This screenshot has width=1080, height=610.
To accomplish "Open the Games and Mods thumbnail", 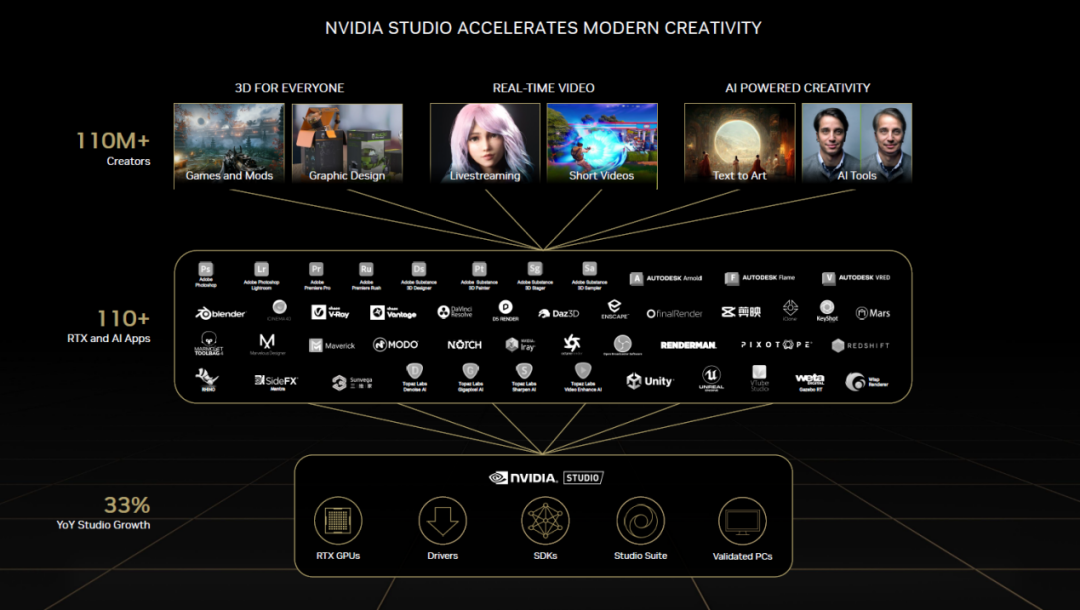I will coord(229,143).
